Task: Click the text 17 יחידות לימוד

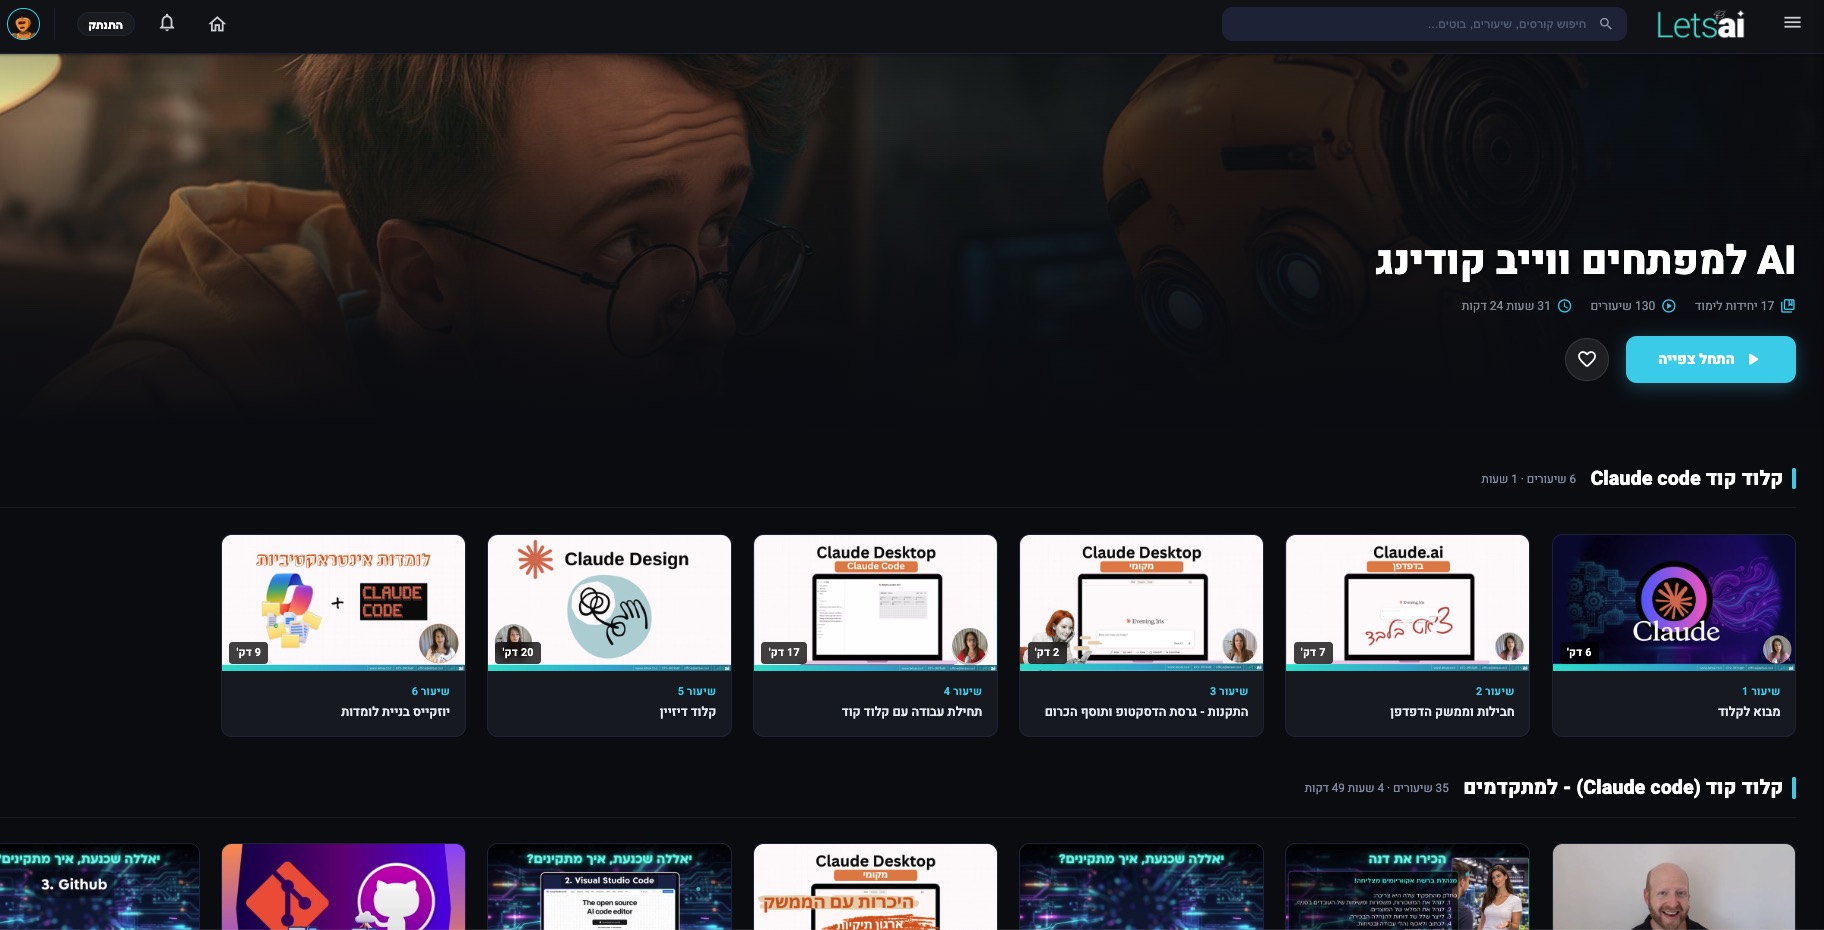Action: coord(1735,306)
